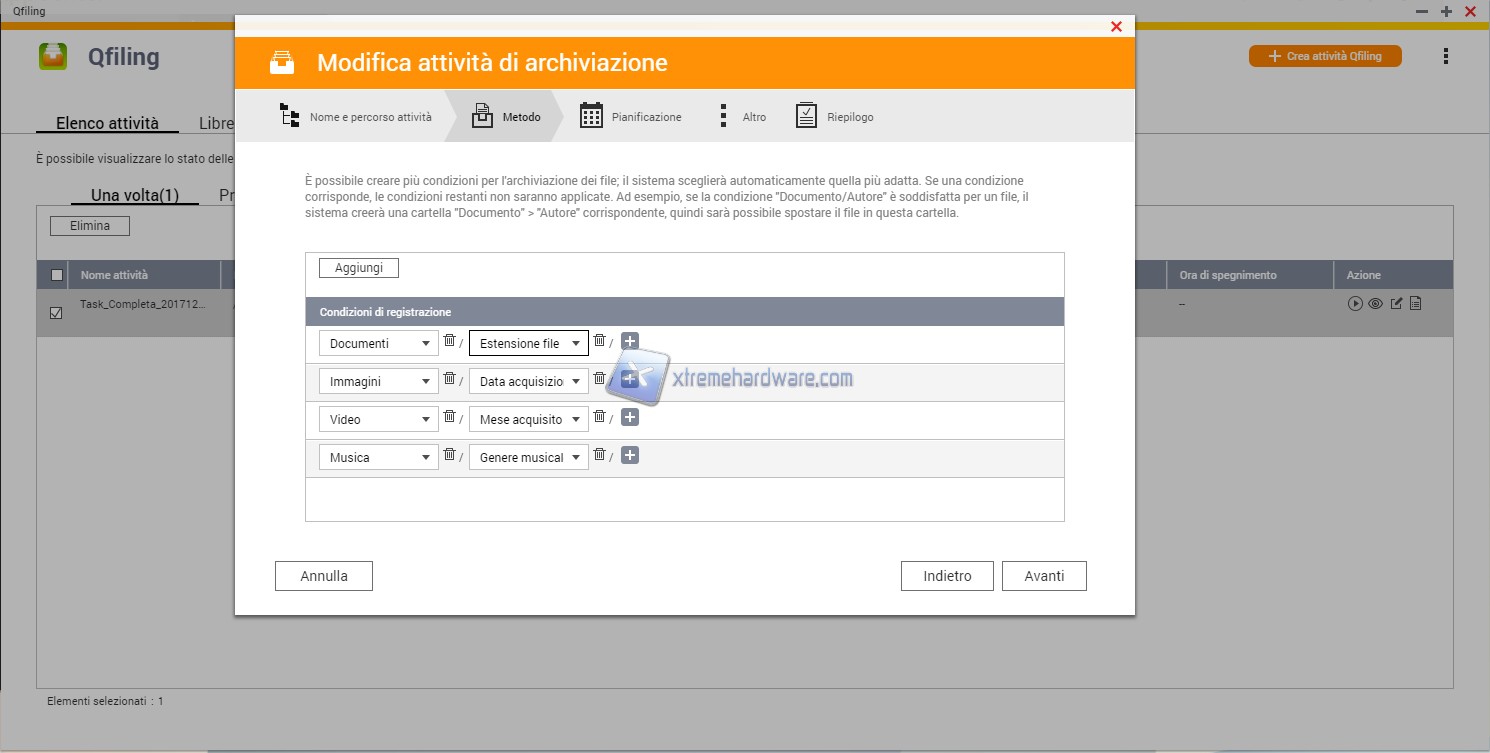Viewport: 1490px width, 753px height.
Task: Toggle the select-all checkbox in table header
Action: coord(57,275)
